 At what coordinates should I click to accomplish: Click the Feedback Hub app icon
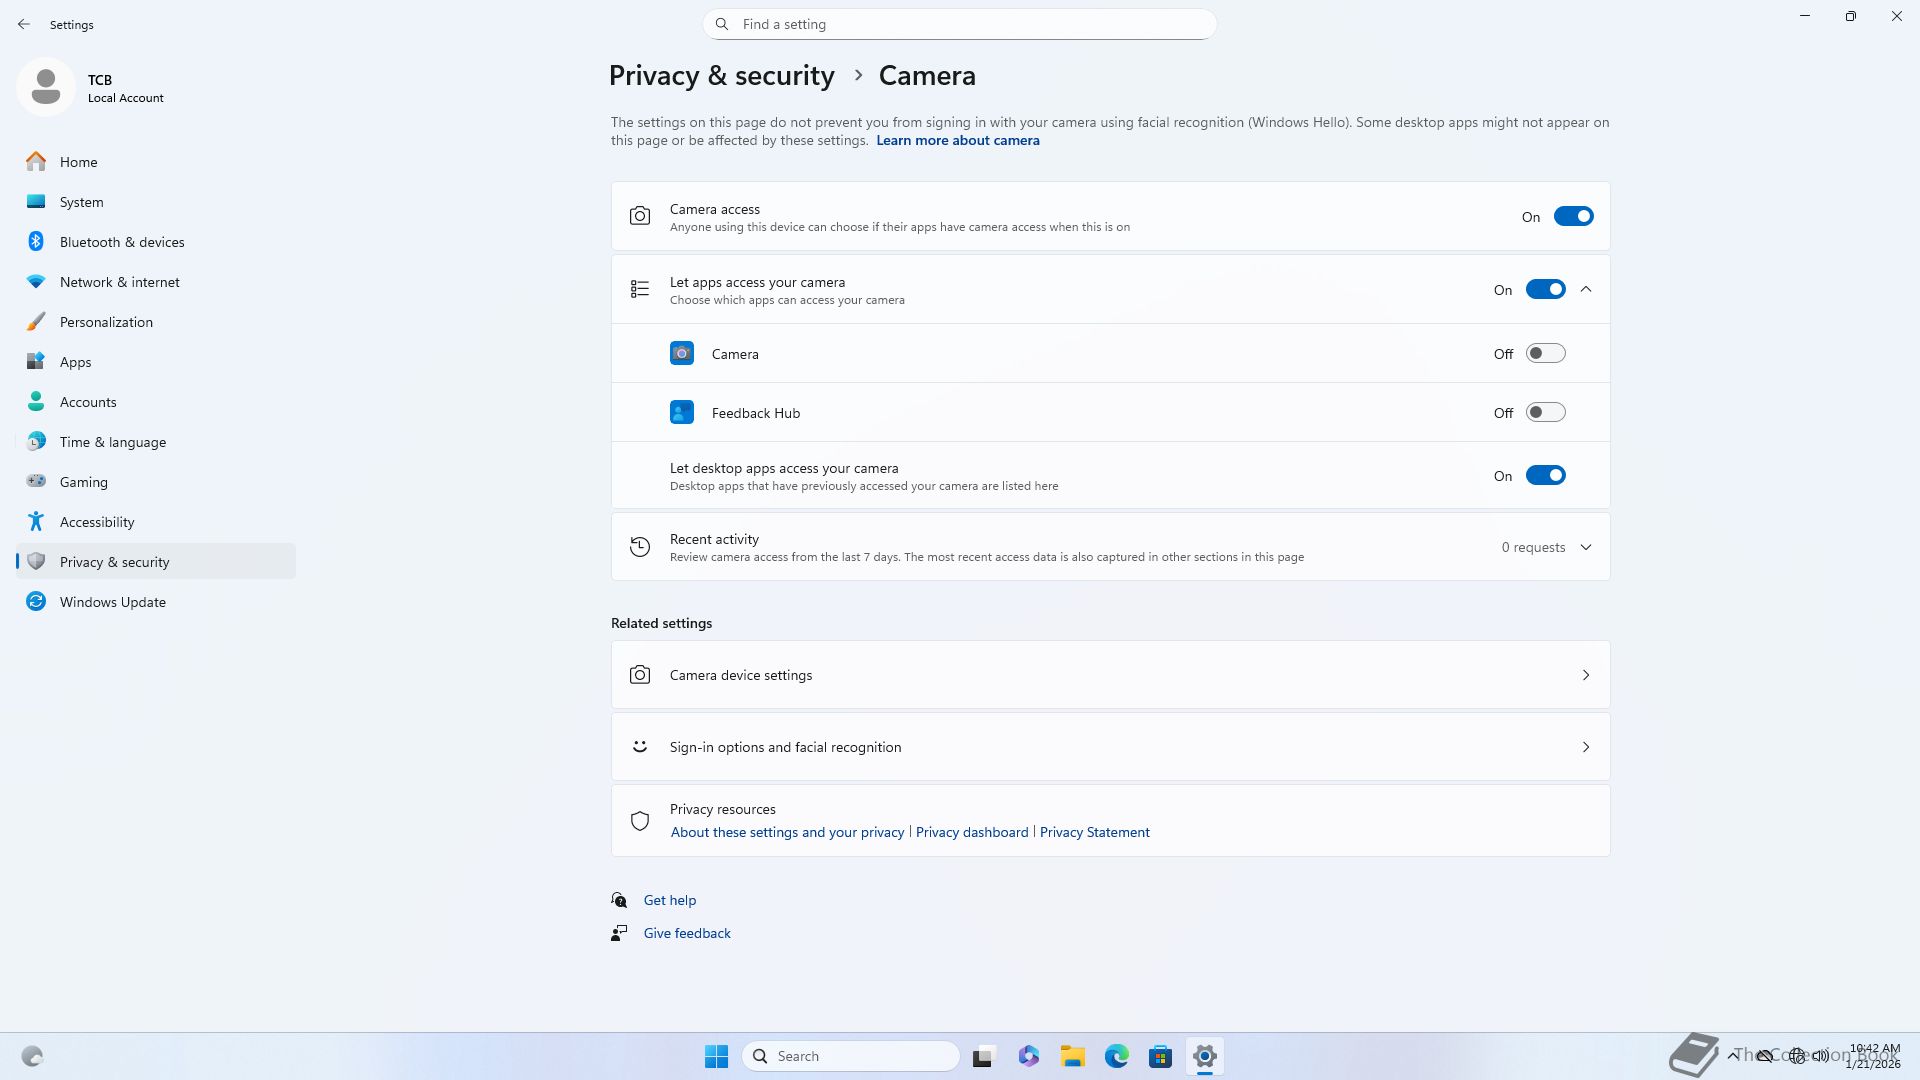682,413
